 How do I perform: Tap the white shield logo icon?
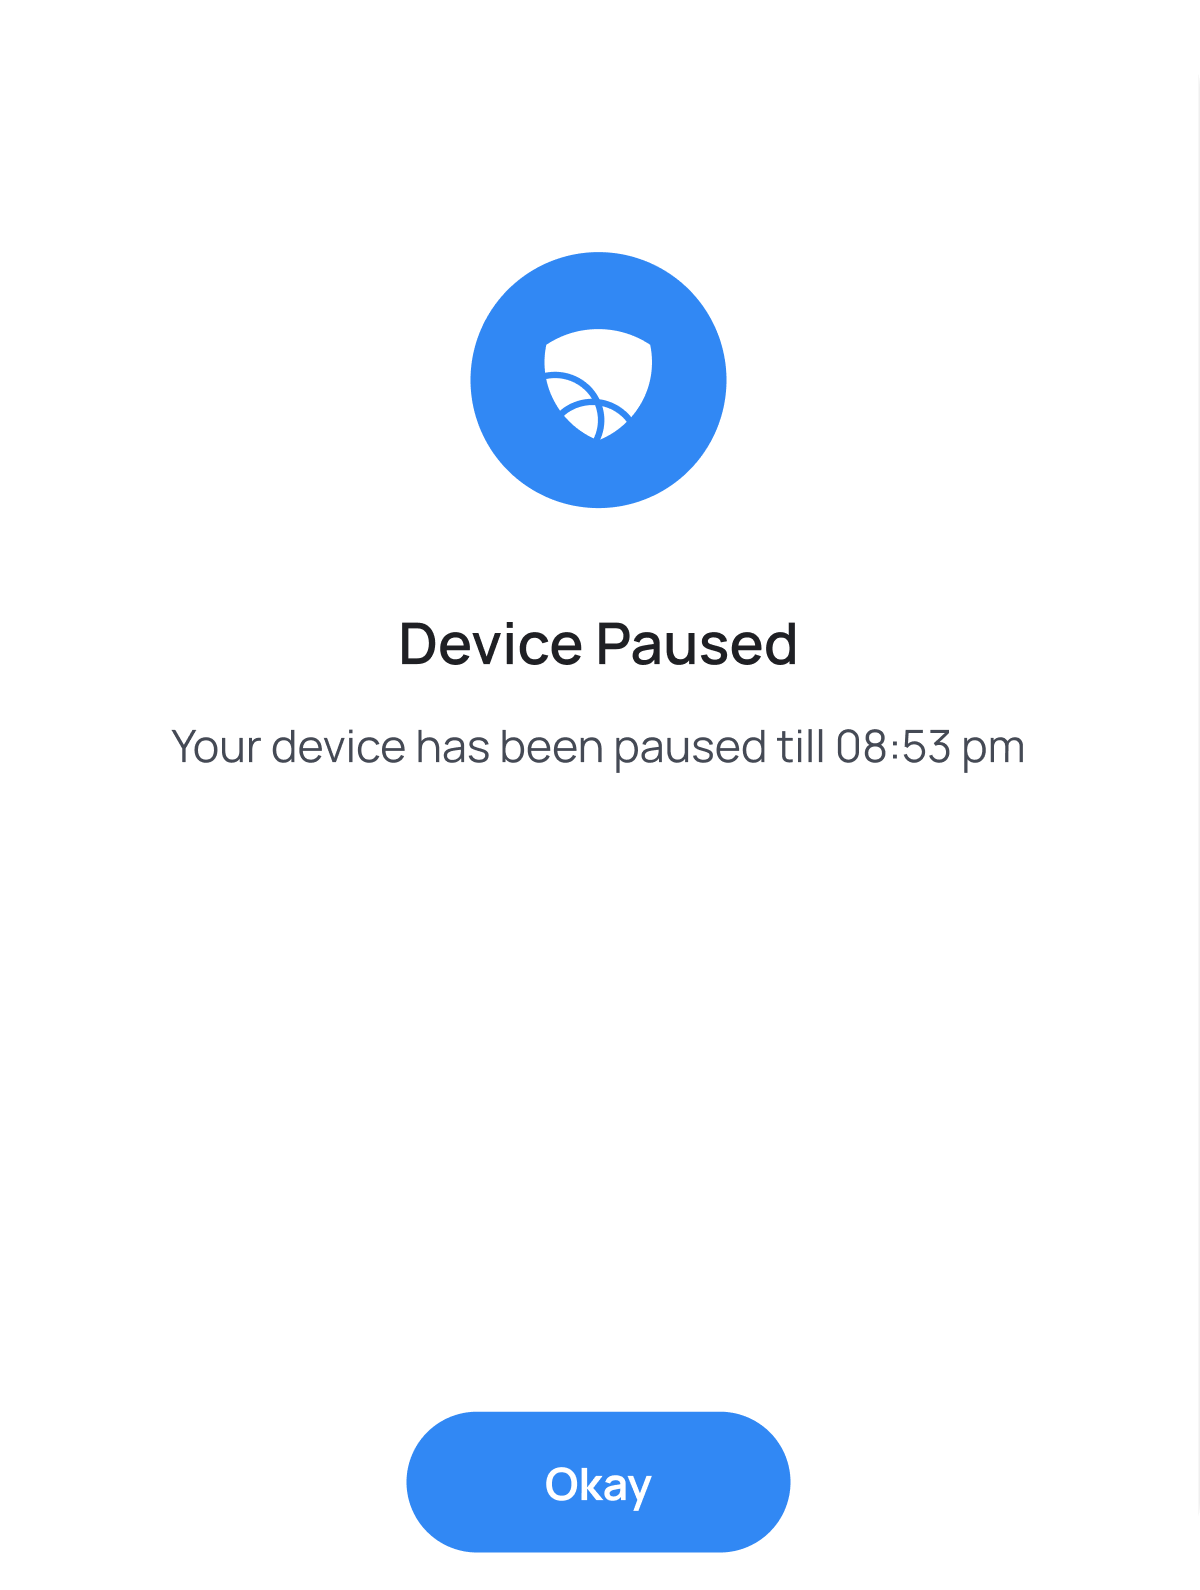click(598, 384)
